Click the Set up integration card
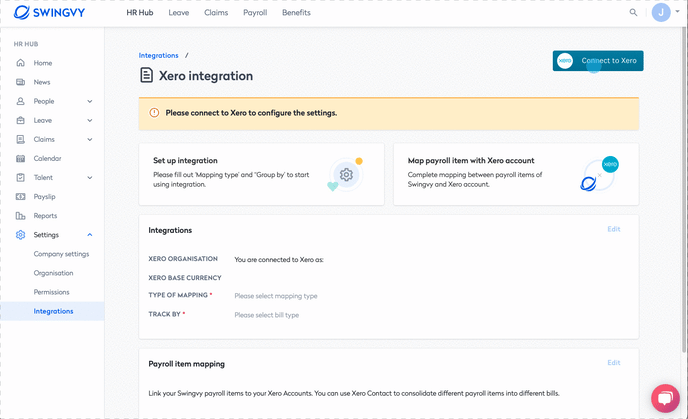 click(262, 174)
